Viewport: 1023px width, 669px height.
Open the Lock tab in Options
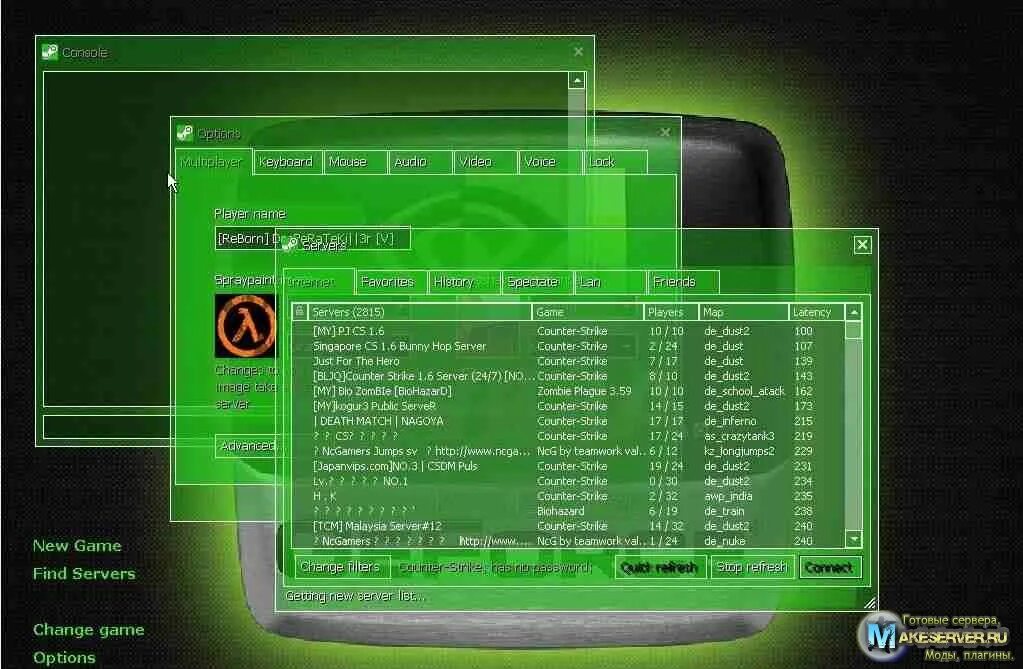[x=615, y=162]
